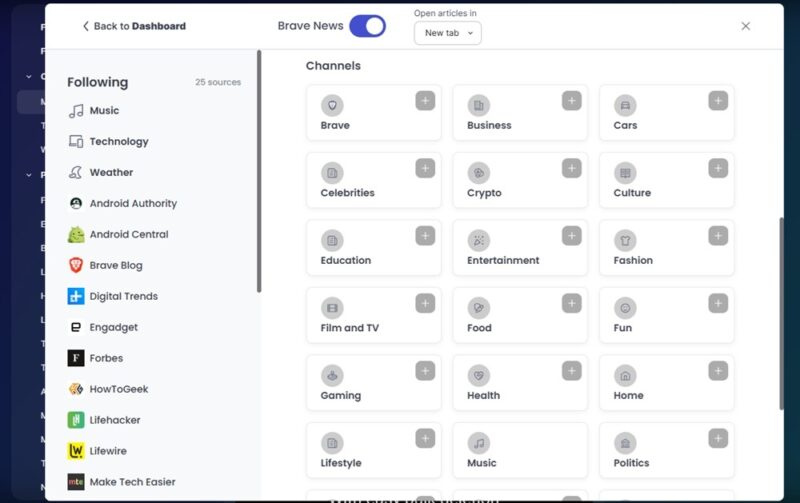The width and height of the screenshot is (800, 503).
Task: Select Weather in the Following list
Action: (111, 173)
